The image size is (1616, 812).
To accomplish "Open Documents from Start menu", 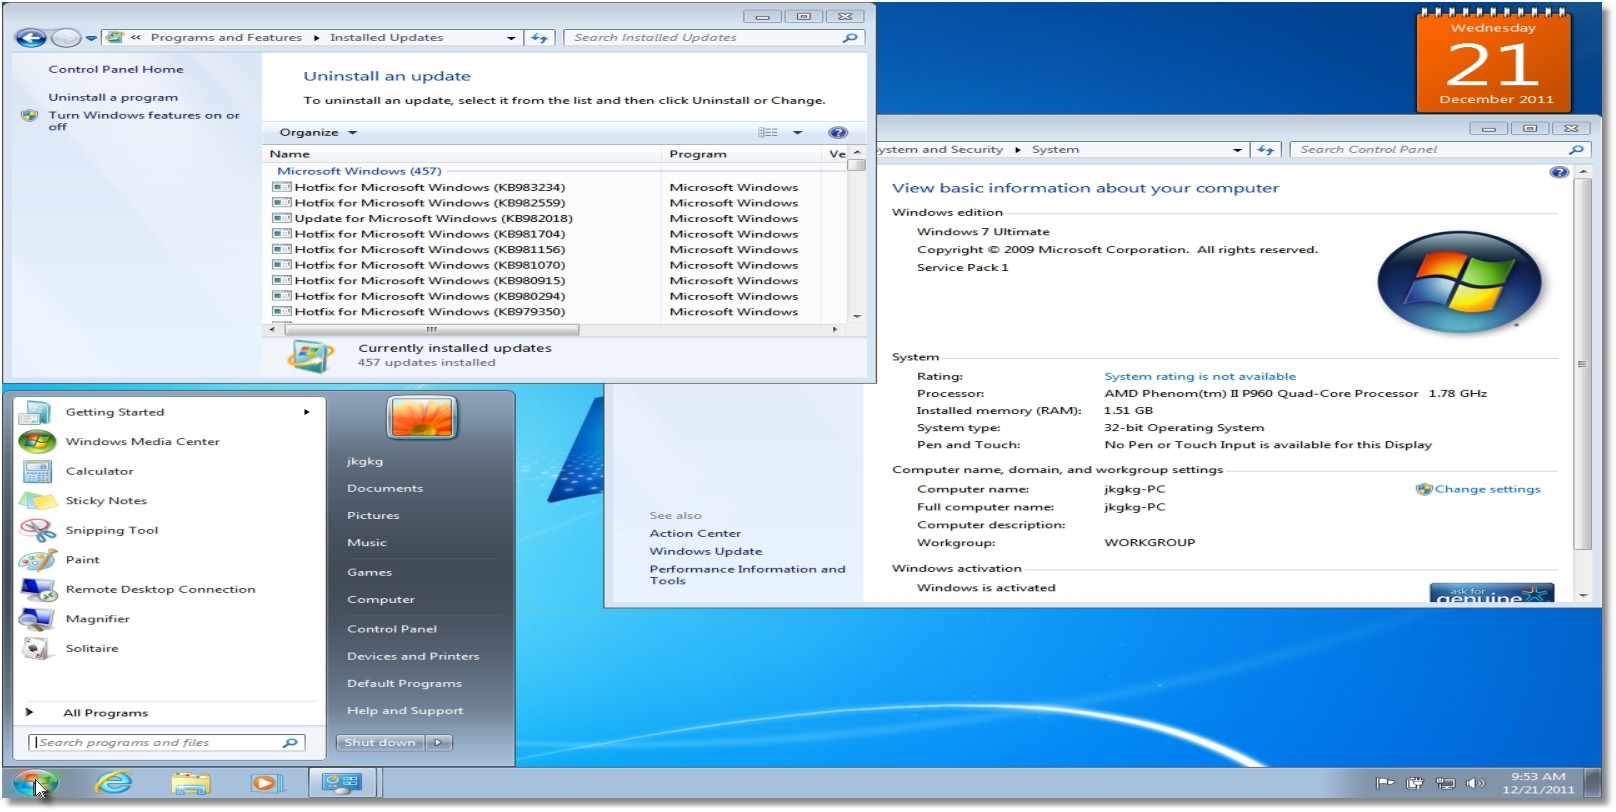I will tap(385, 488).
